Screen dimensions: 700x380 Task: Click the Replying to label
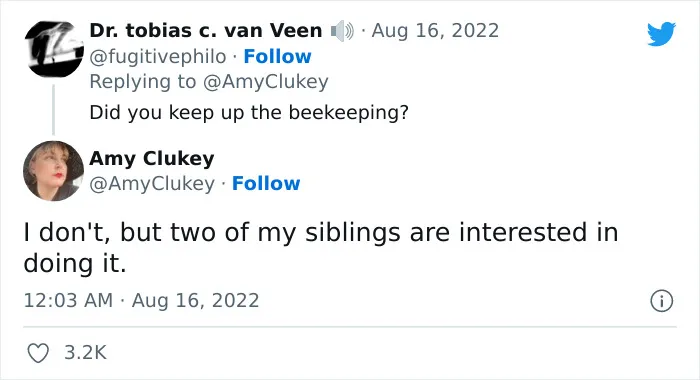pyautogui.click(x=143, y=82)
